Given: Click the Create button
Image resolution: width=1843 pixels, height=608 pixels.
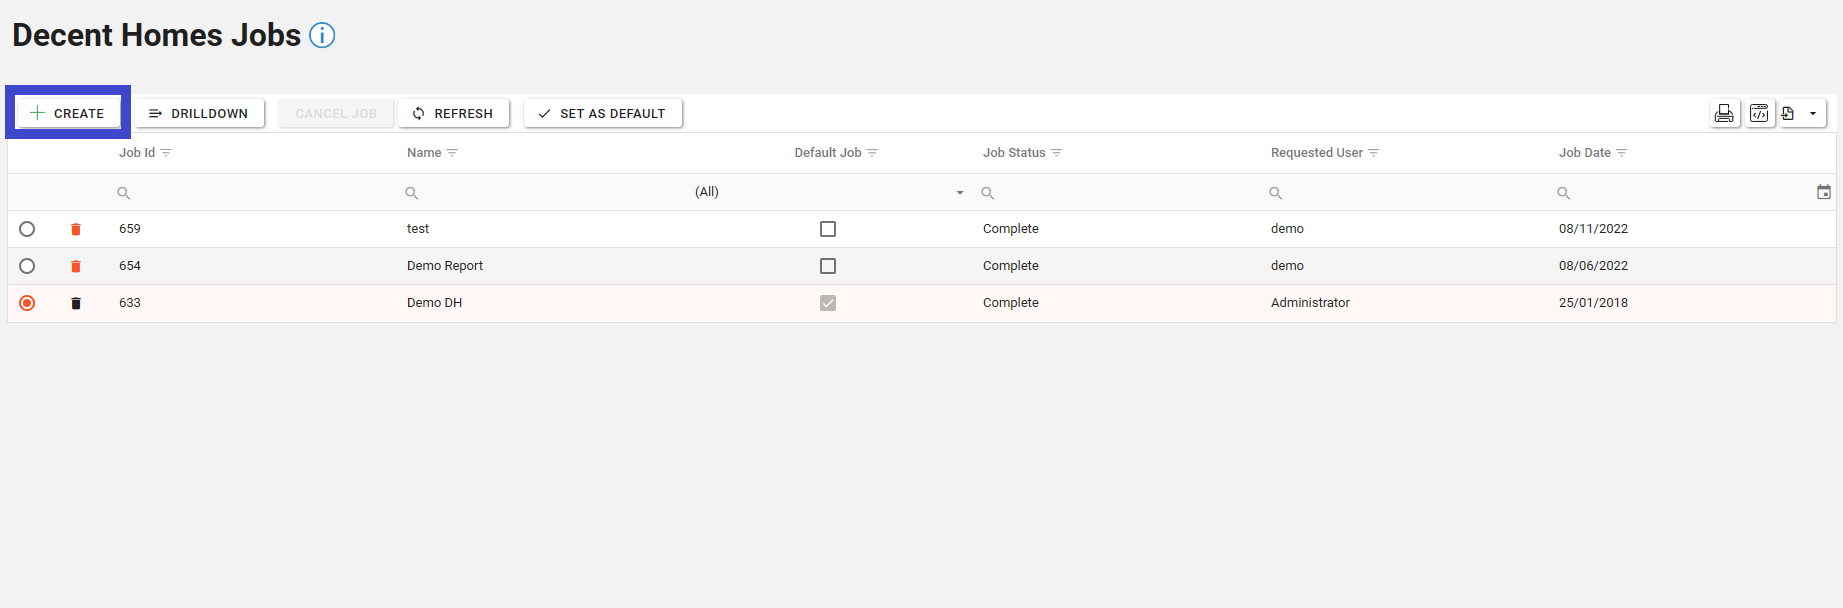Looking at the screenshot, I should coord(68,113).
